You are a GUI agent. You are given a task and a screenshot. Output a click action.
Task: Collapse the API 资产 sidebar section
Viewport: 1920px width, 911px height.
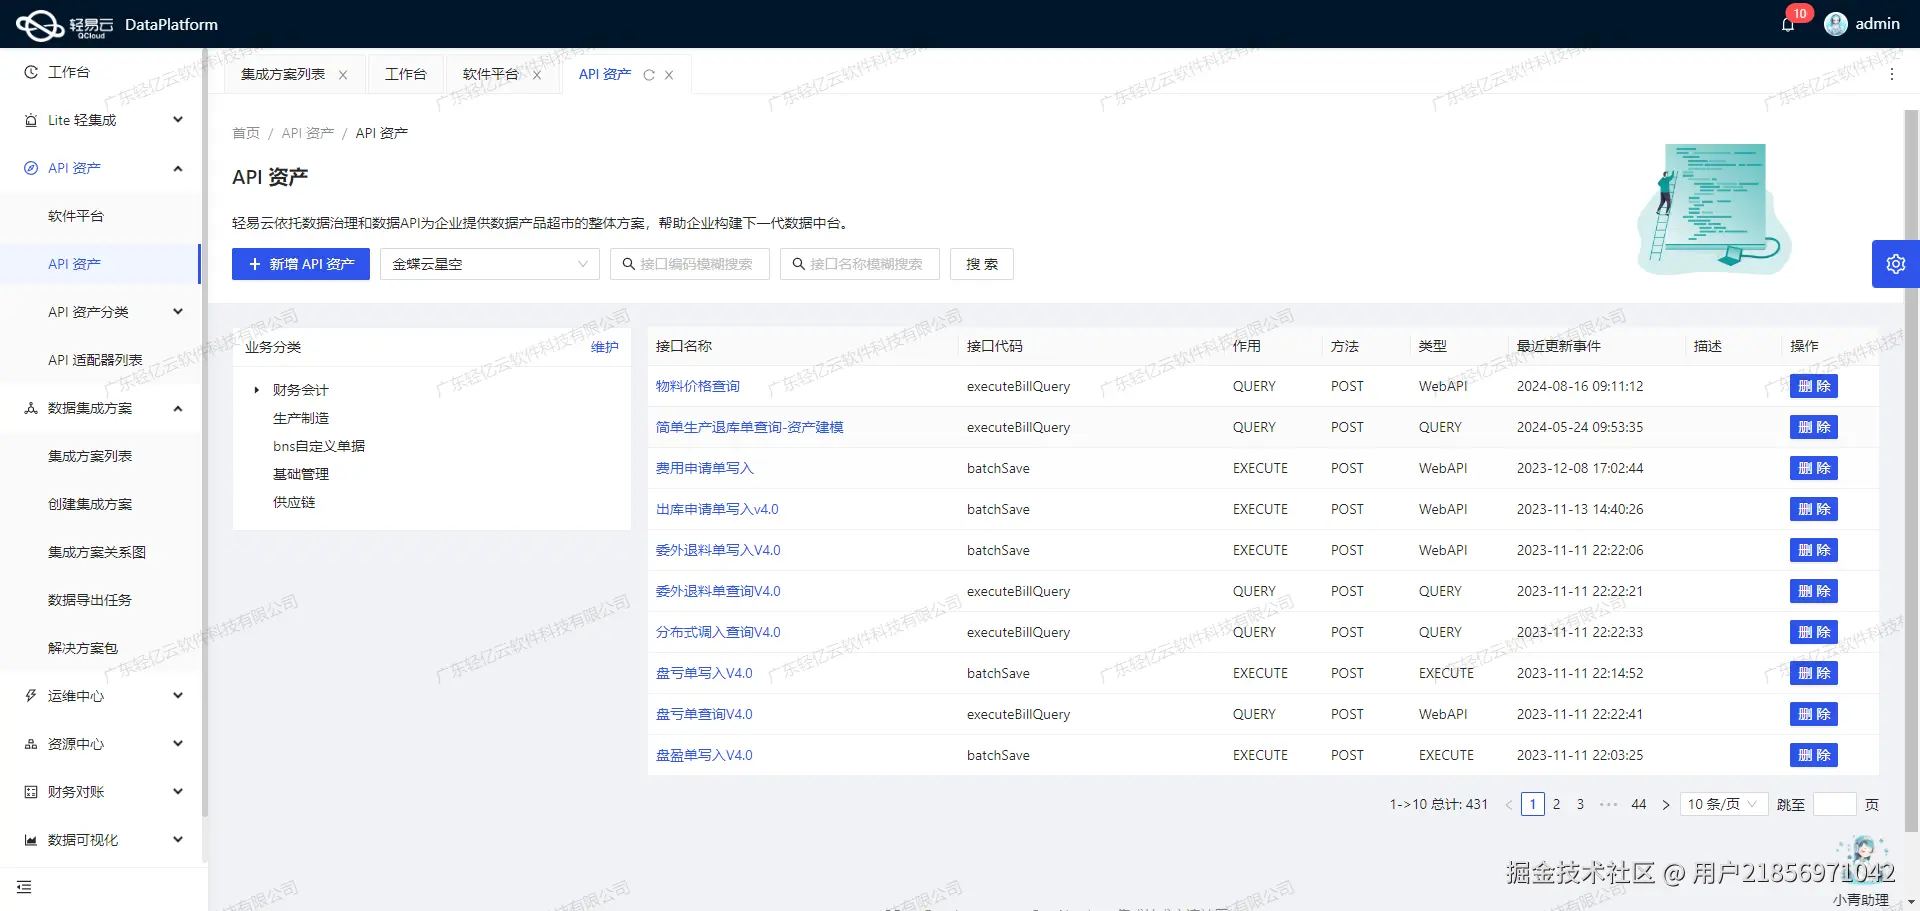point(178,168)
